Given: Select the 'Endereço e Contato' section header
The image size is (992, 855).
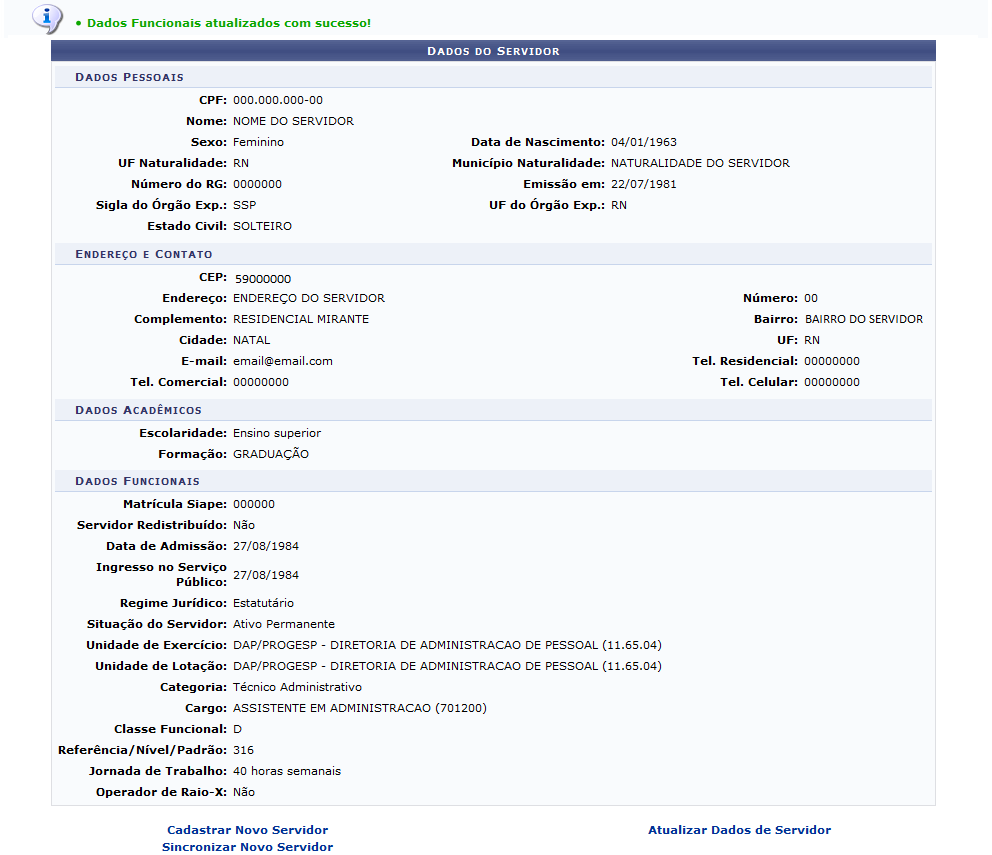Looking at the screenshot, I should (143, 254).
